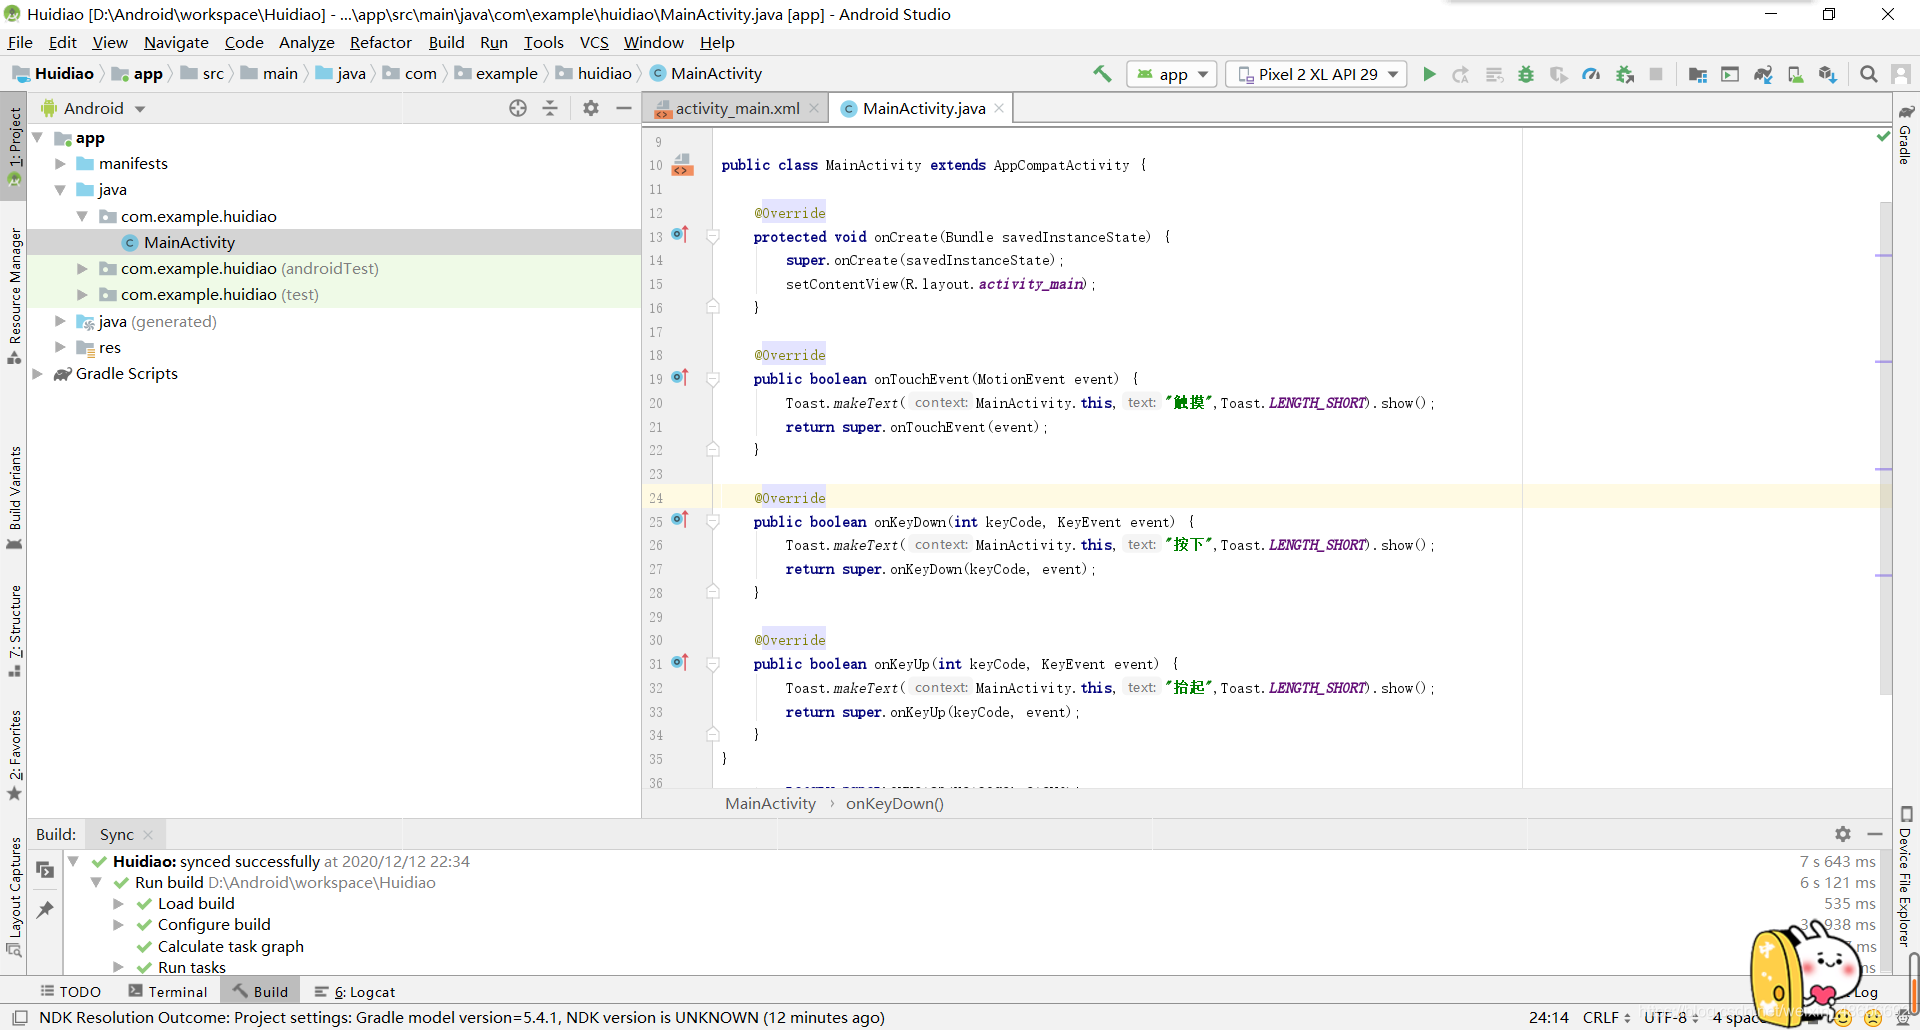Open the SDK Manager icon
This screenshot has height=1030, width=1920.
pyautogui.click(x=1828, y=74)
